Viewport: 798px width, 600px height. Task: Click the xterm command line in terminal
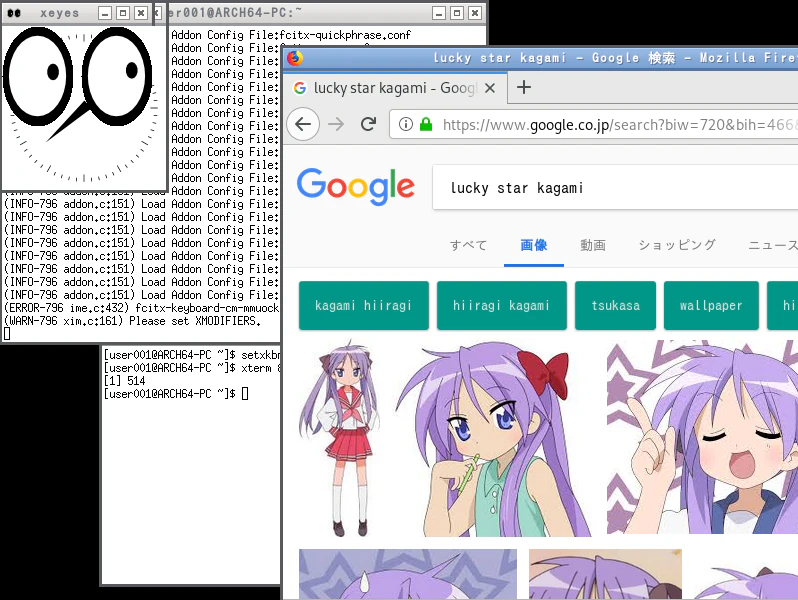coord(192,367)
